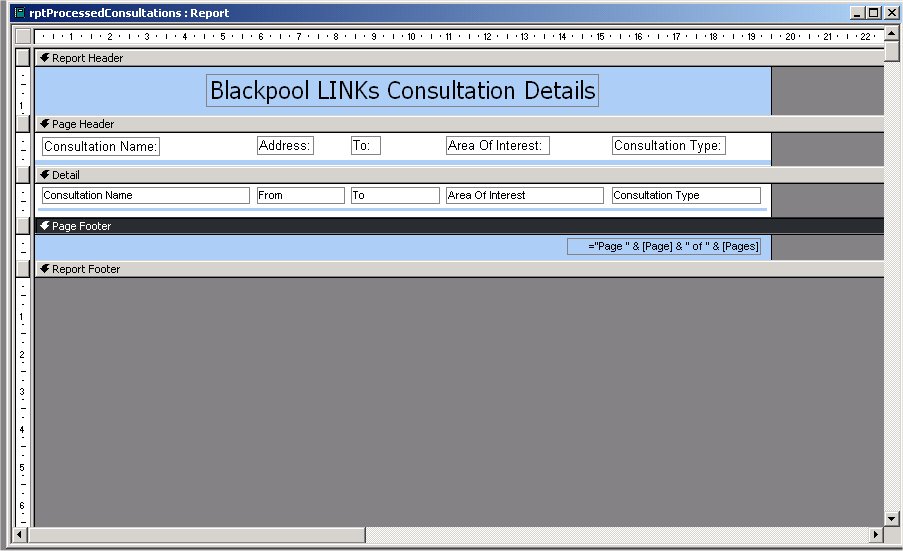
Task: Click the Report Footer section selector box
Action: click(23, 269)
